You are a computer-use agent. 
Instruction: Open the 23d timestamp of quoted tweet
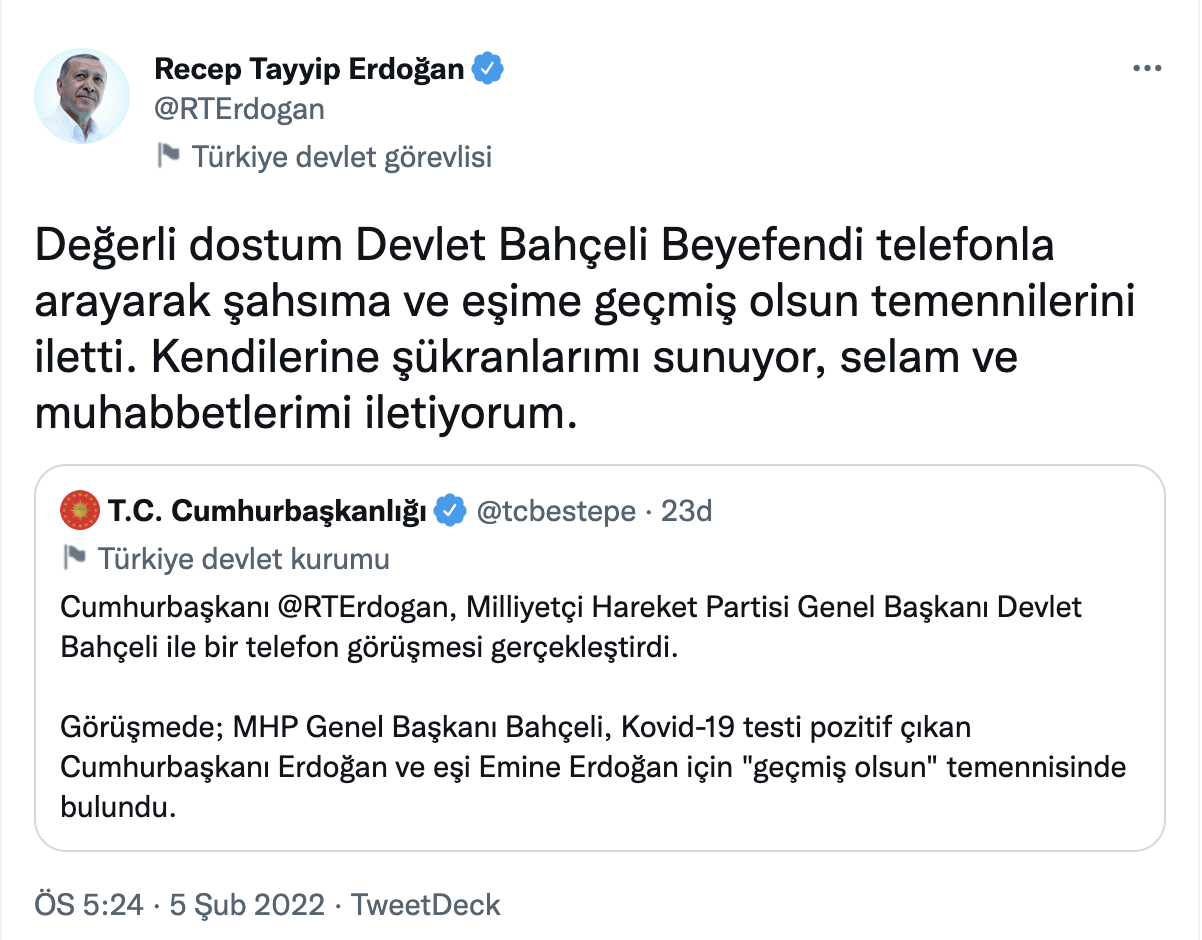687,511
